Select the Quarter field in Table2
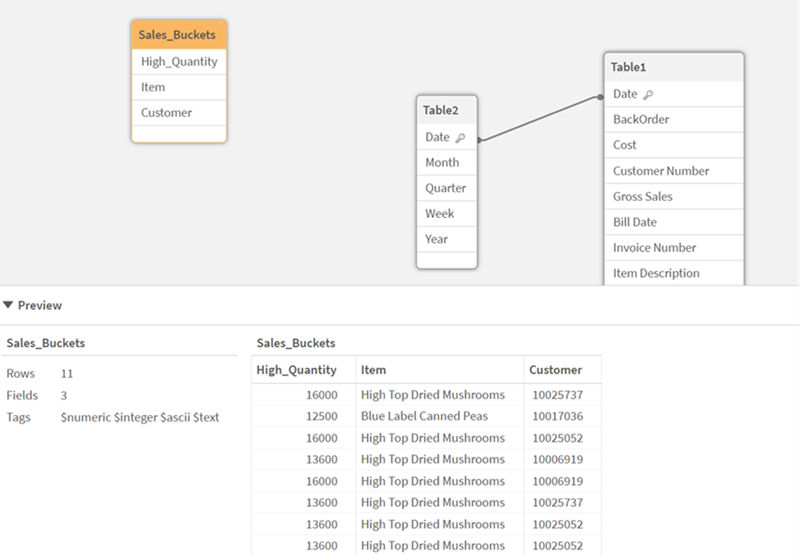The image size is (800, 560). pos(445,188)
